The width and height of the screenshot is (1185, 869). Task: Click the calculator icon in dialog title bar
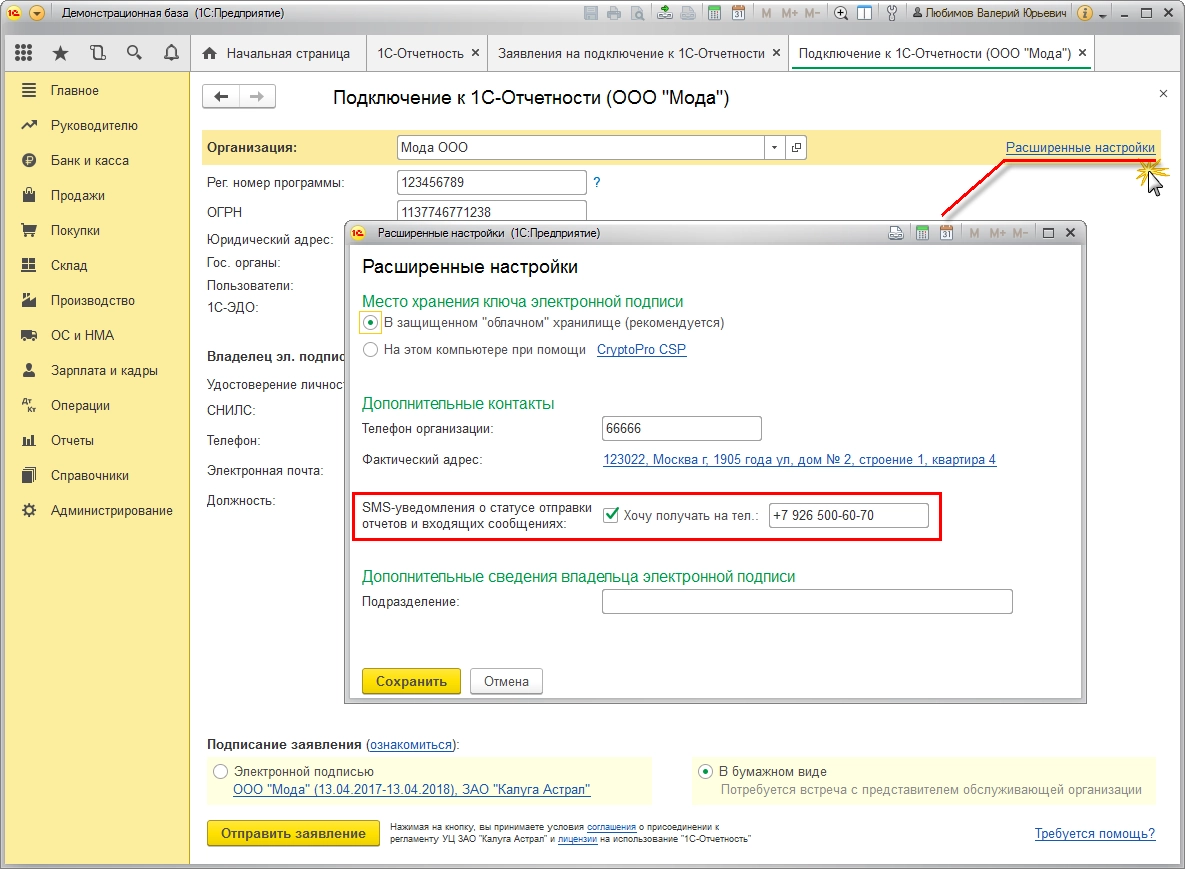tap(923, 233)
